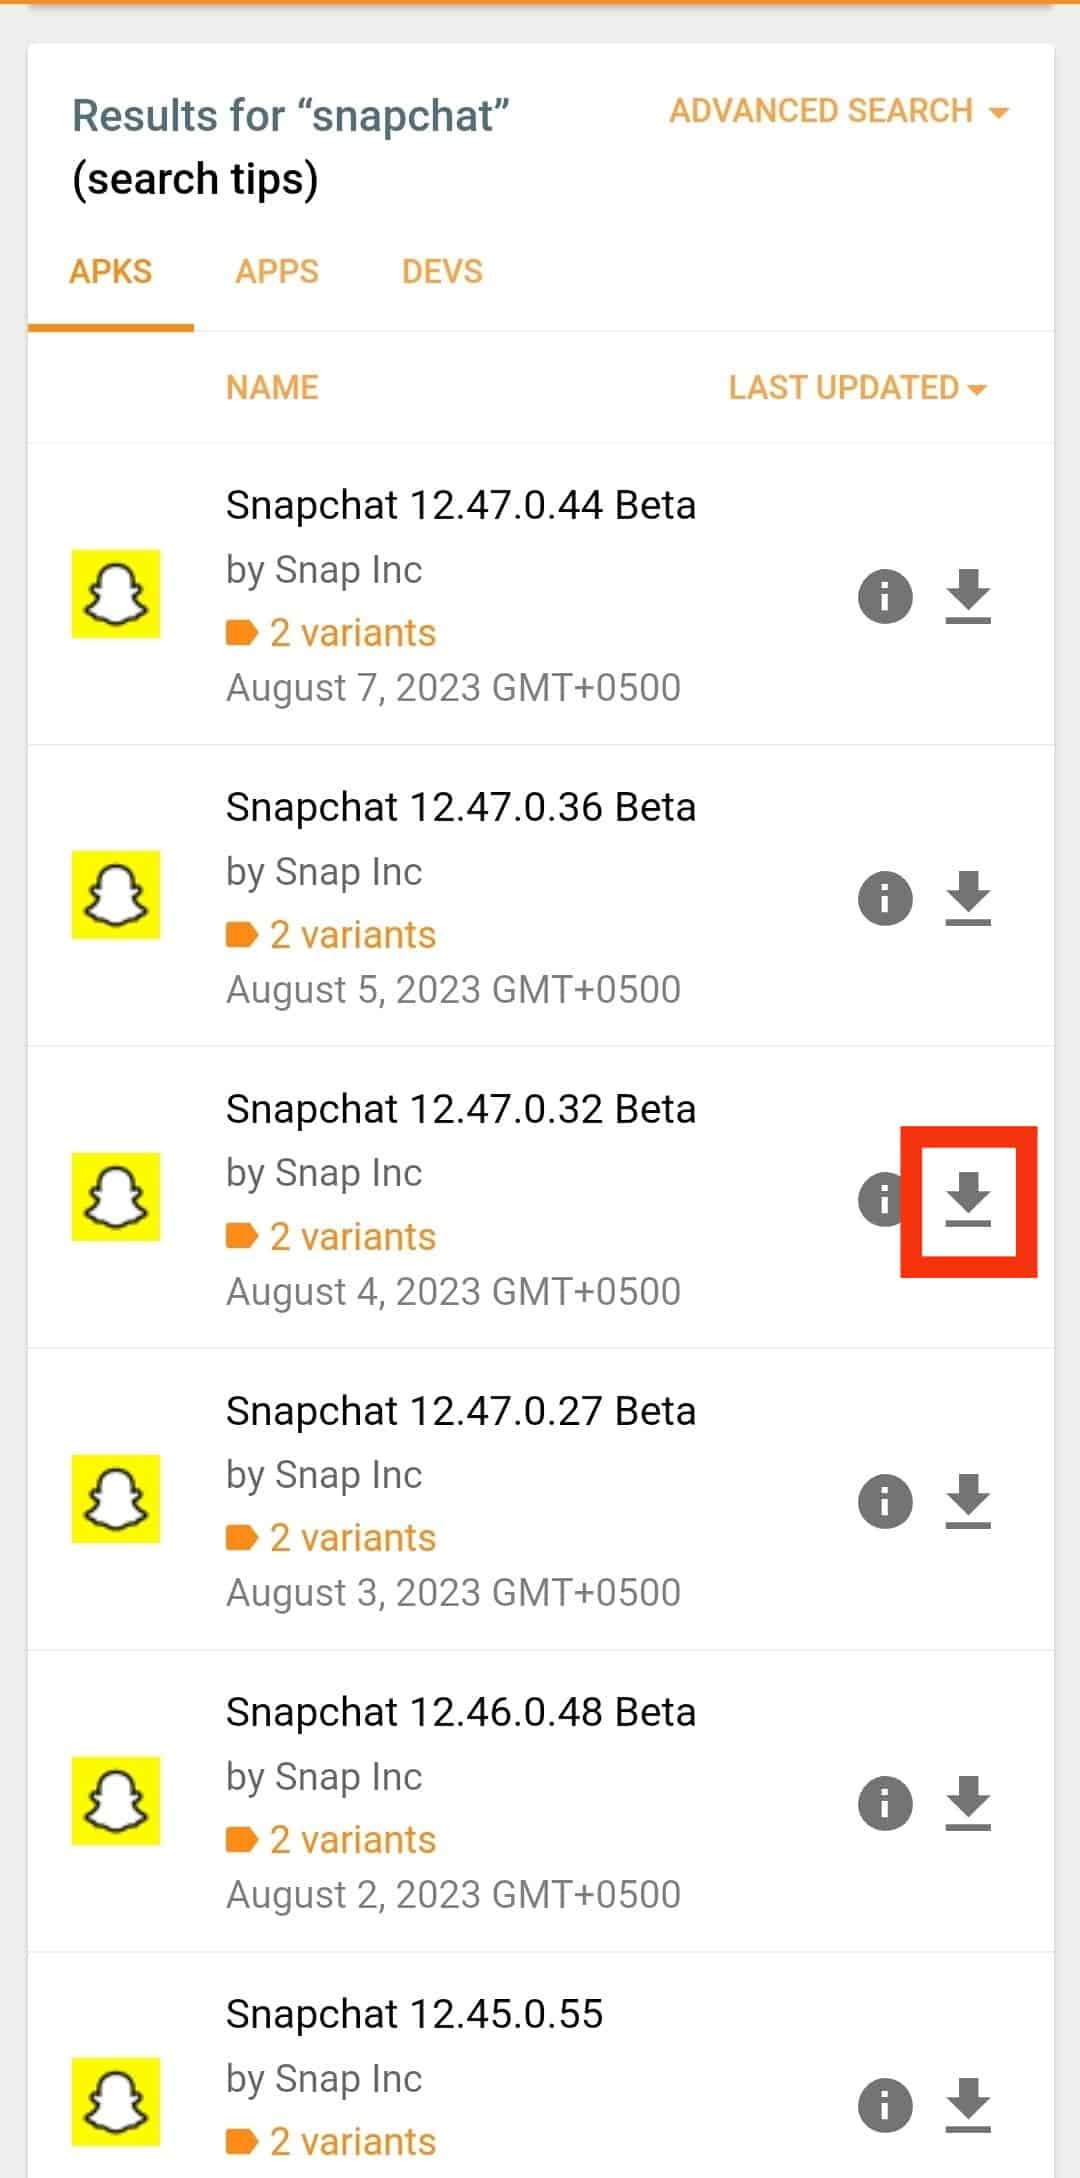Download Snapchat 12.45.0.55 APK

[967, 2105]
